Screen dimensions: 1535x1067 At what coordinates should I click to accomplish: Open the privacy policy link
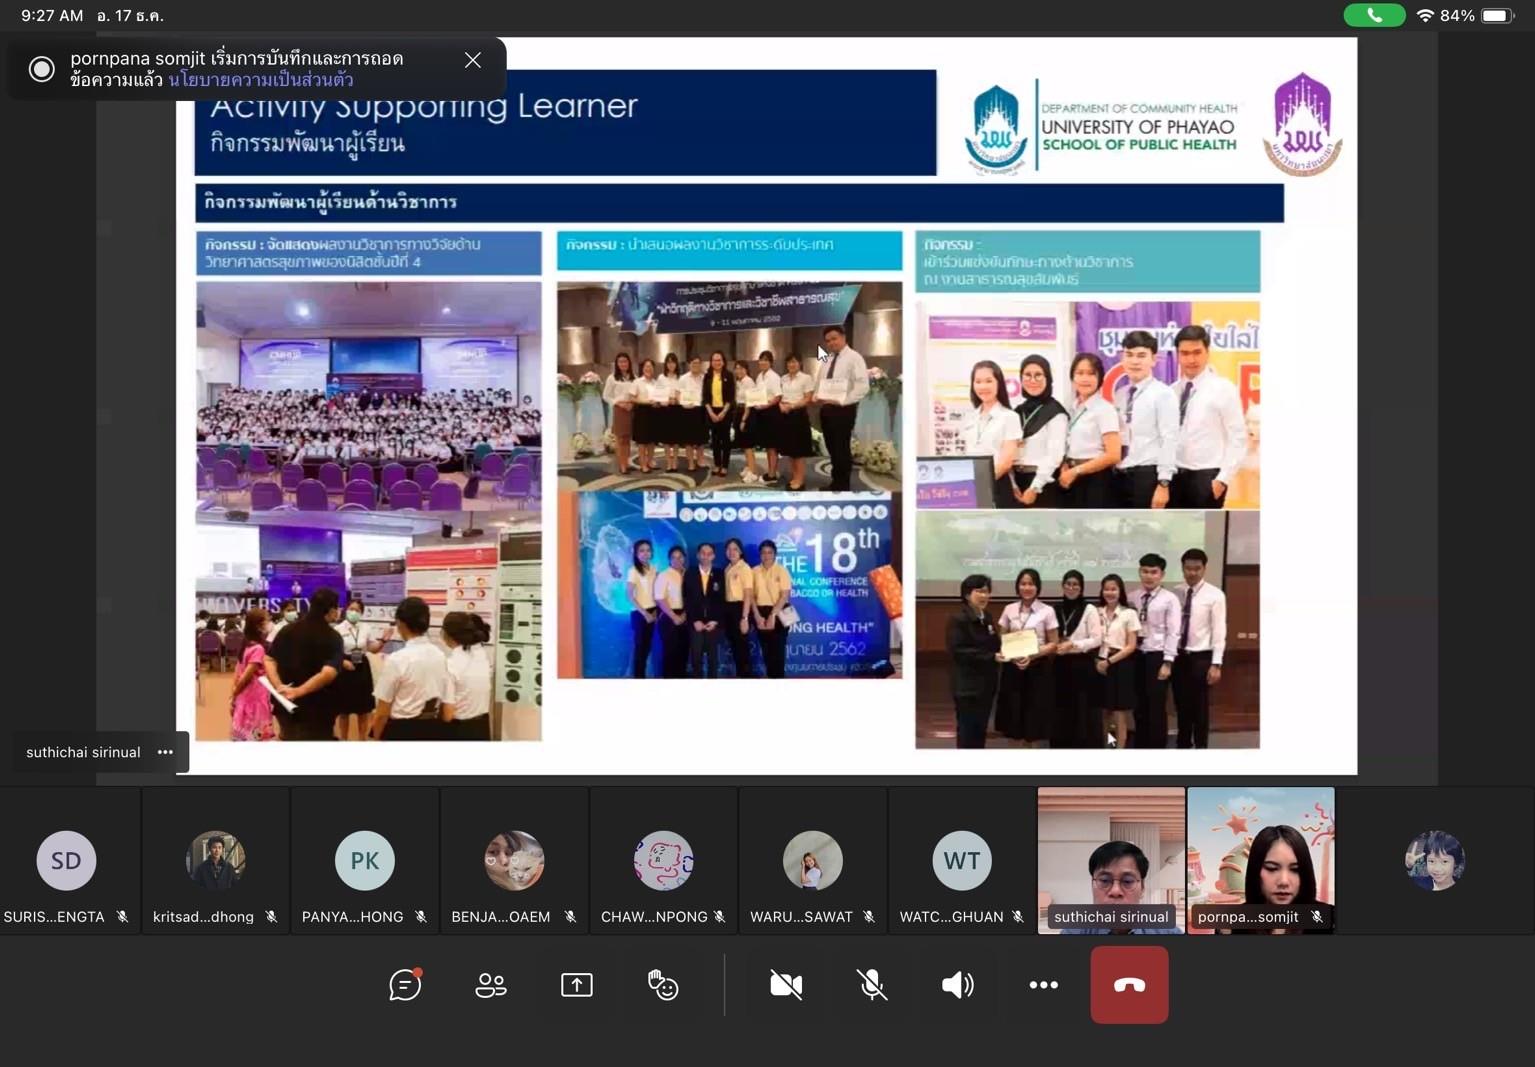(x=261, y=80)
